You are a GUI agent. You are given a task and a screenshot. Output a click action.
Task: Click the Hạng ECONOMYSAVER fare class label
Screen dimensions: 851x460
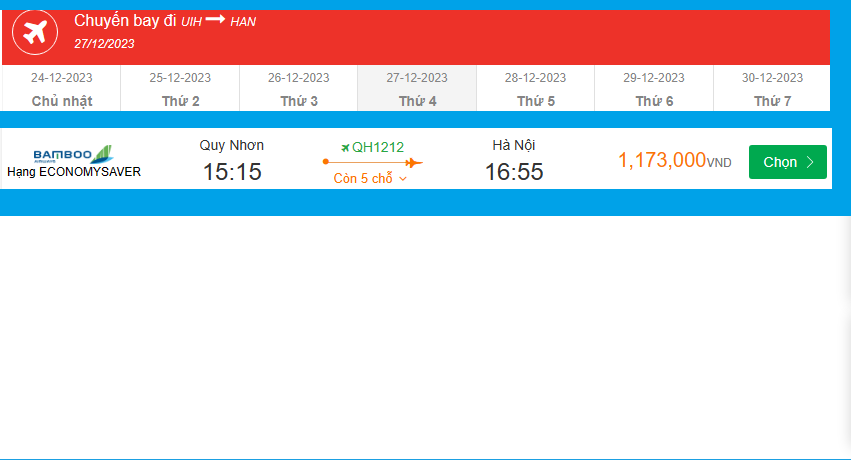pos(74,172)
